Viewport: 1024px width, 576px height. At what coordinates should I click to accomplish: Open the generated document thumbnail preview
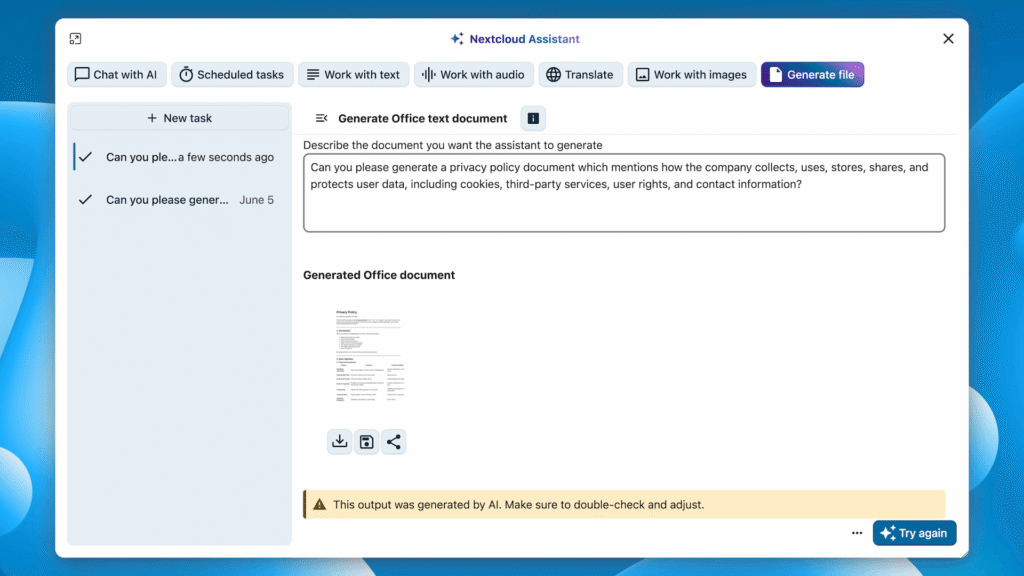coord(370,355)
